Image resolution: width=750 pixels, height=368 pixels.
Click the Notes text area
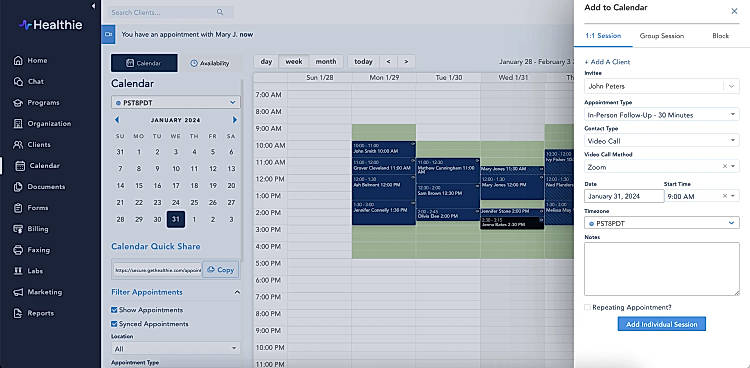pyautogui.click(x=662, y=269)
